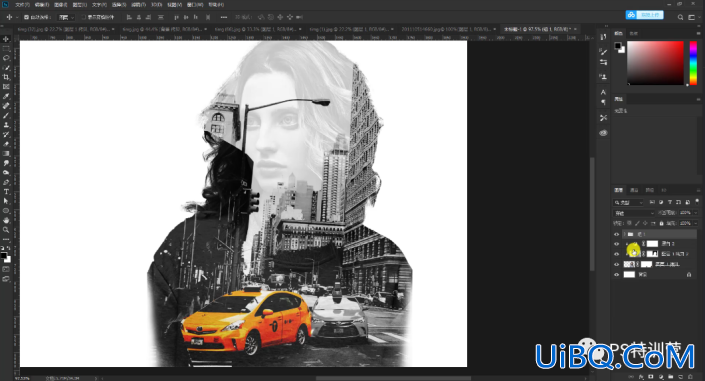This screenshot has height=381, width=705.
Task: Hide the Group 1 layer via eye icon
Action: 616,234
